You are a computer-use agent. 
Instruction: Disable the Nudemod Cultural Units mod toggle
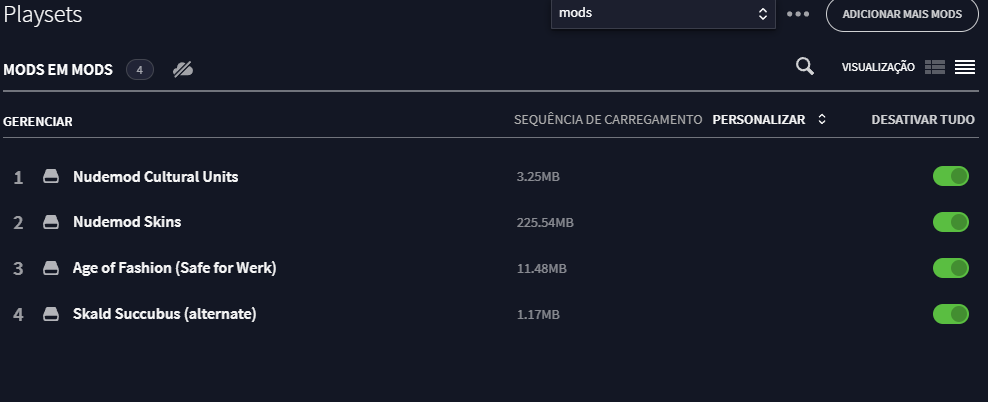pyautogui.click(x=951, y=176)
